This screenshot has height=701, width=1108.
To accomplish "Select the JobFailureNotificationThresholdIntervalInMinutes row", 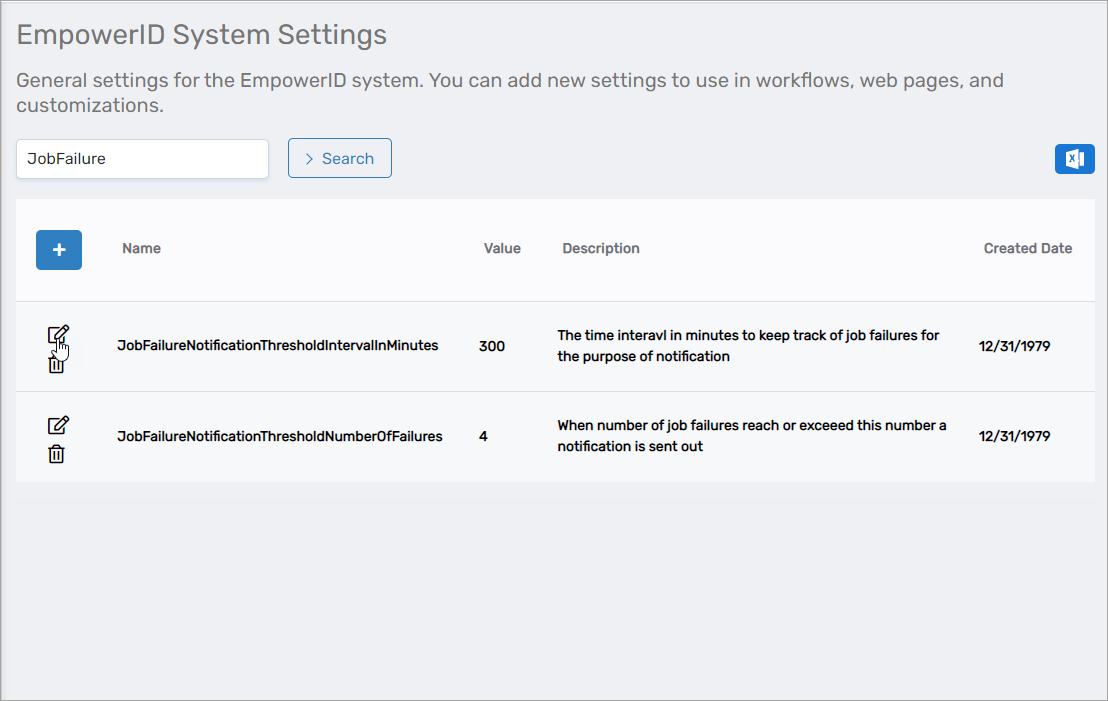I will 277,346.
